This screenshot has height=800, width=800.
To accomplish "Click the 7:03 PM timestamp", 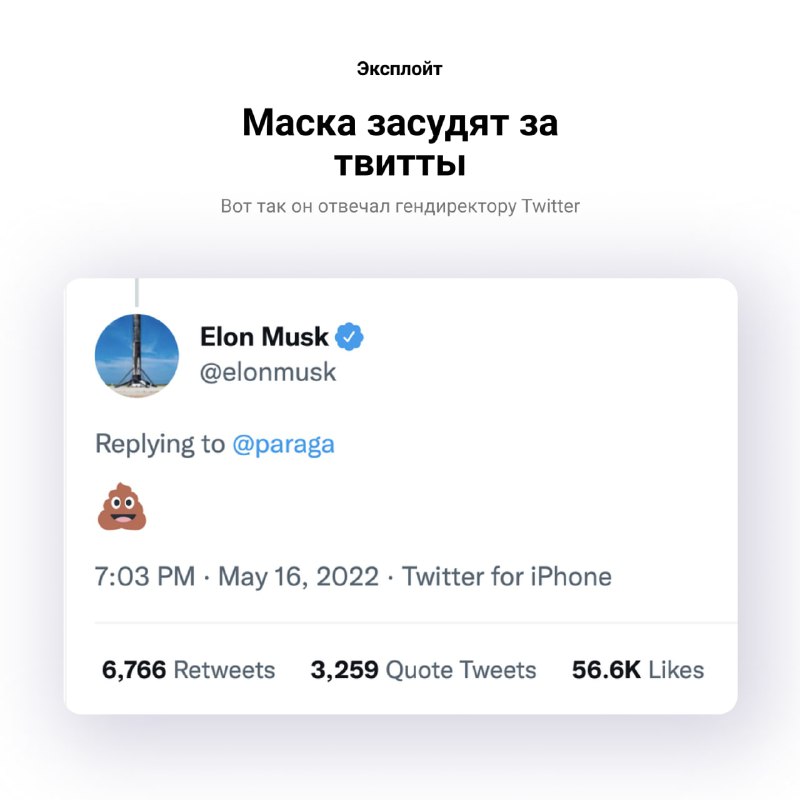I will 144,577.
